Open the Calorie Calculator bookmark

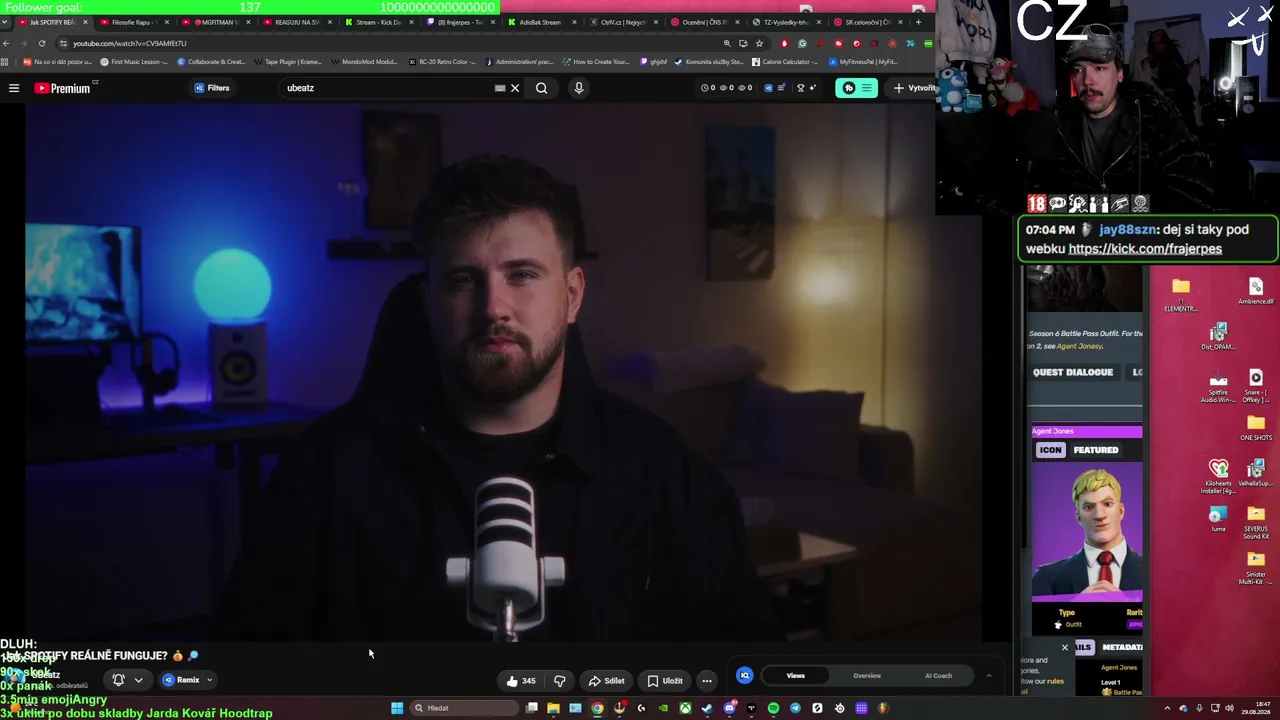(x=785, y=62)
